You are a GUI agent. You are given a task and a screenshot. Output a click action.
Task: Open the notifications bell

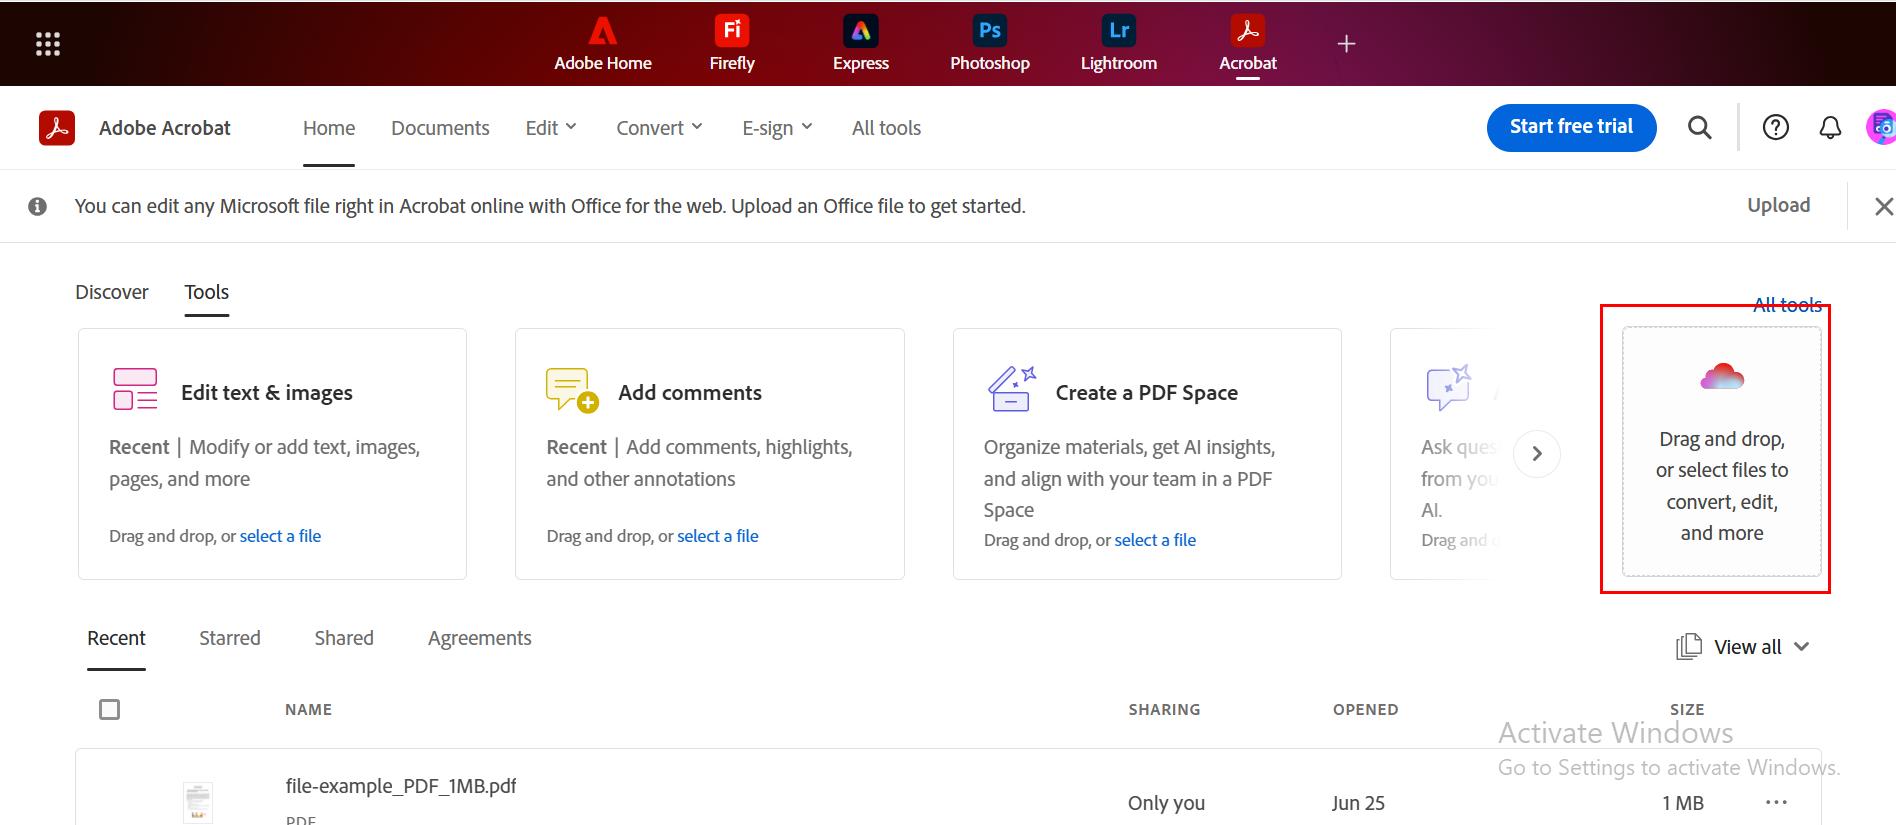point(1829,127)
